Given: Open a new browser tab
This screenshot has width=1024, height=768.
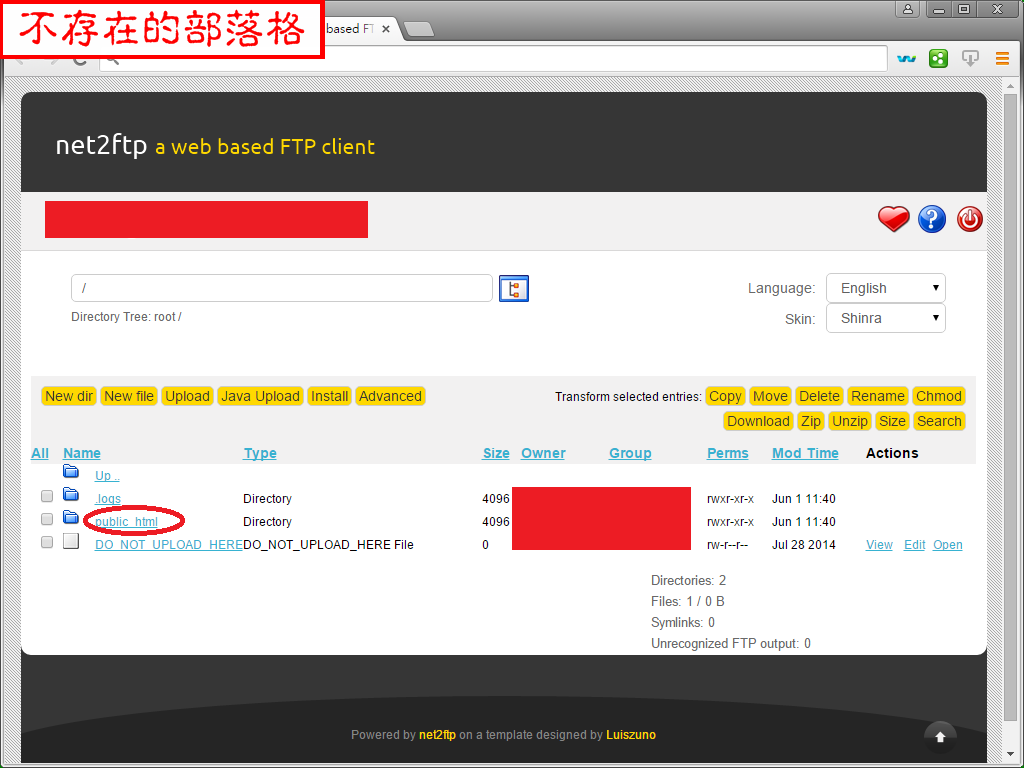Looking at the screenshot, I should point(419,29).
